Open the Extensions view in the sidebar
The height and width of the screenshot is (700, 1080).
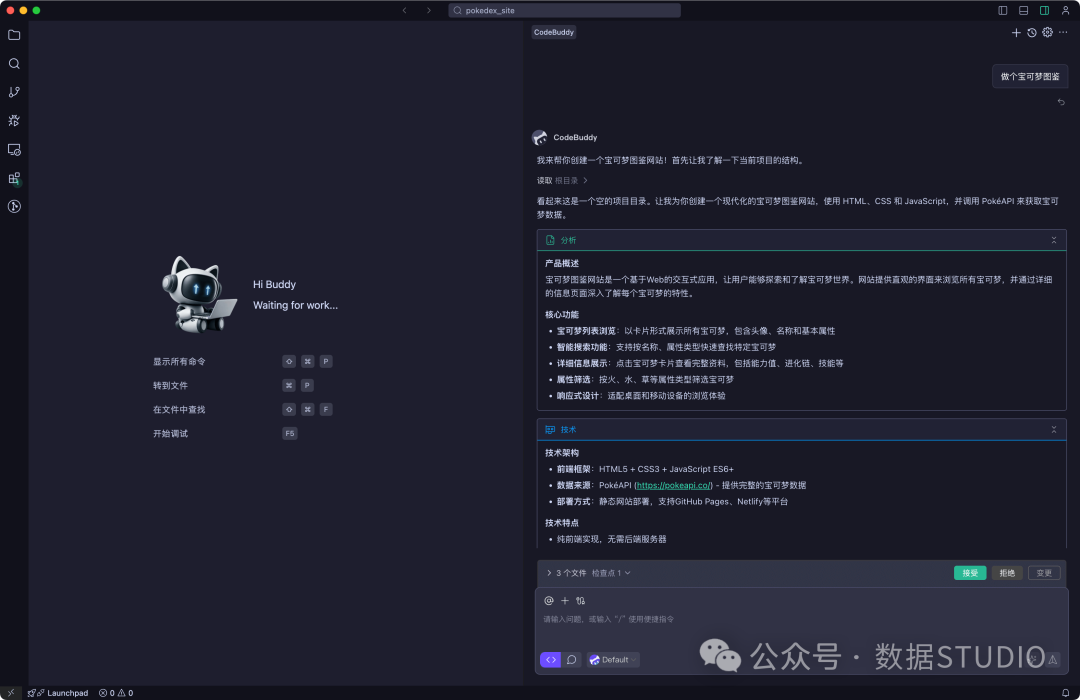pos(14,178)
